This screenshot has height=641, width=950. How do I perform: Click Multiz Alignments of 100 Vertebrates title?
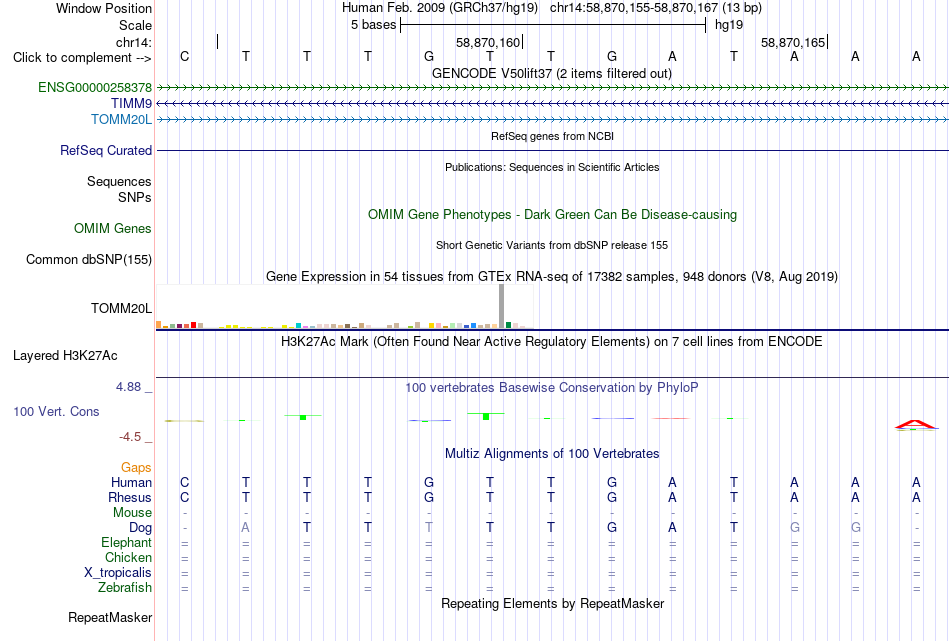tap(552, 454)
